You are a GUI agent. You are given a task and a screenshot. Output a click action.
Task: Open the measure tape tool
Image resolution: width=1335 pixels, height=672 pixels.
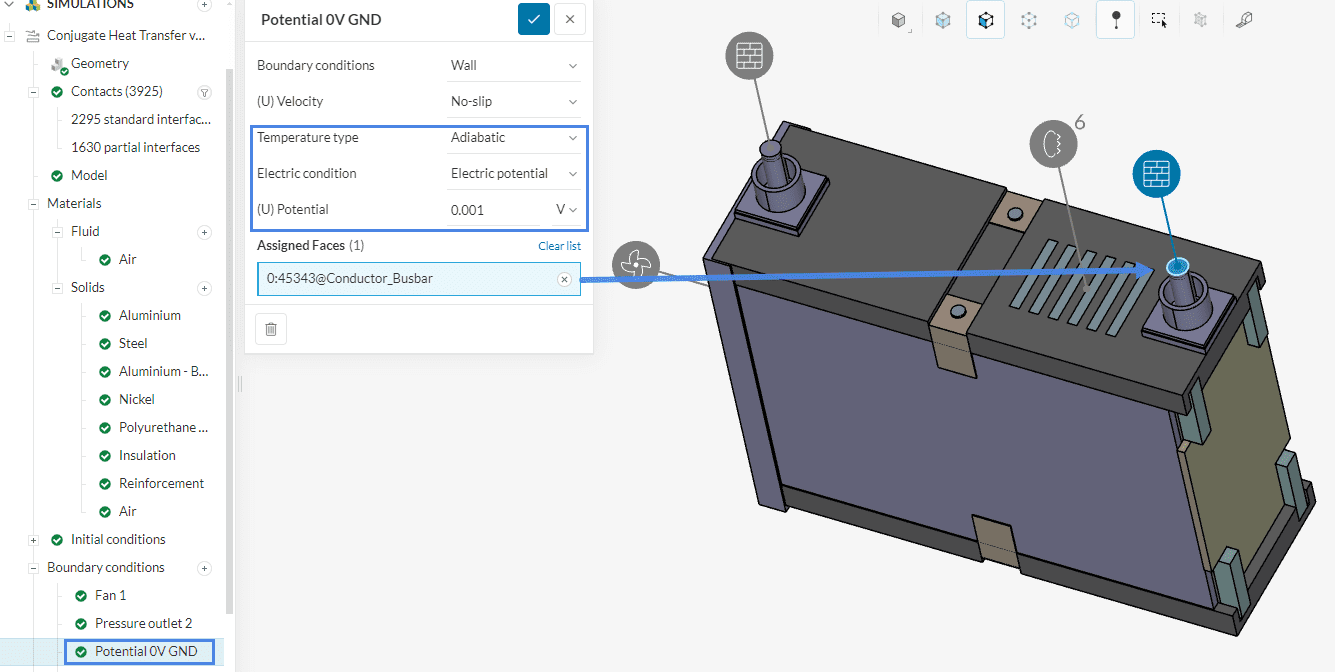pos(1243,19)
